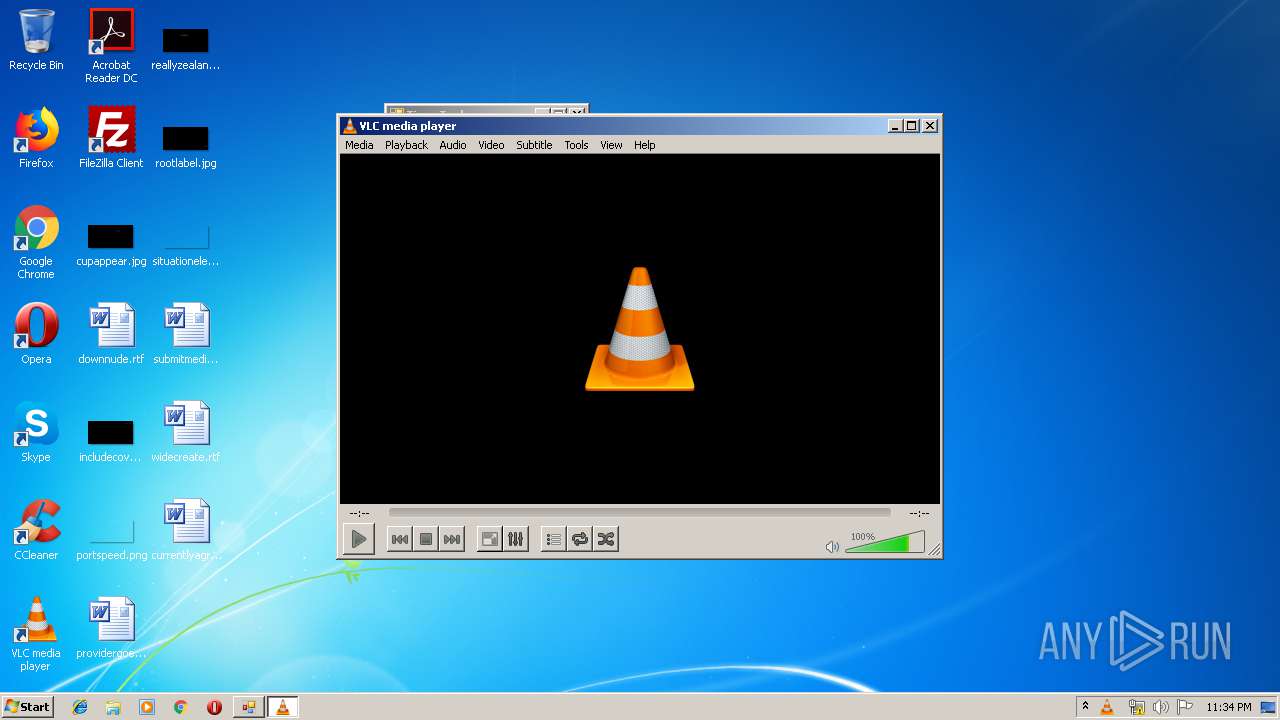
Task: Select the downnude.rtf document
Action: click(111, 334)
